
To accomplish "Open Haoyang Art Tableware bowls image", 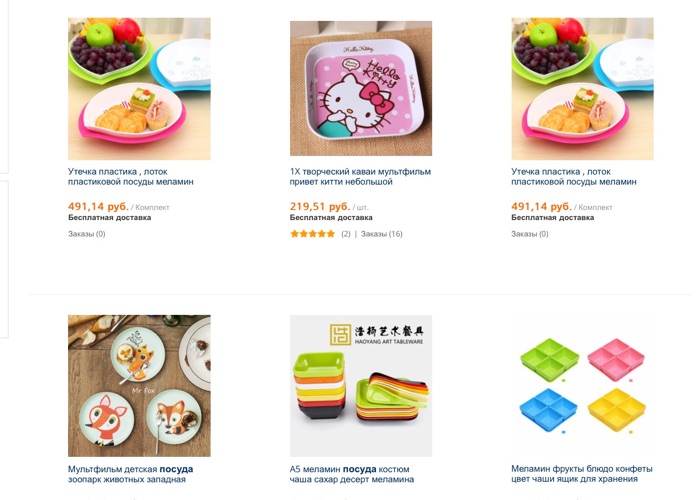I will click(361, 386).
